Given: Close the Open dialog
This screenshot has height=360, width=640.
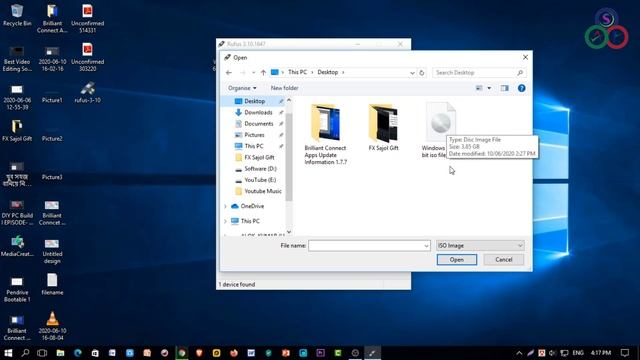Looking at the screenshot, I should tap(525, 58).
